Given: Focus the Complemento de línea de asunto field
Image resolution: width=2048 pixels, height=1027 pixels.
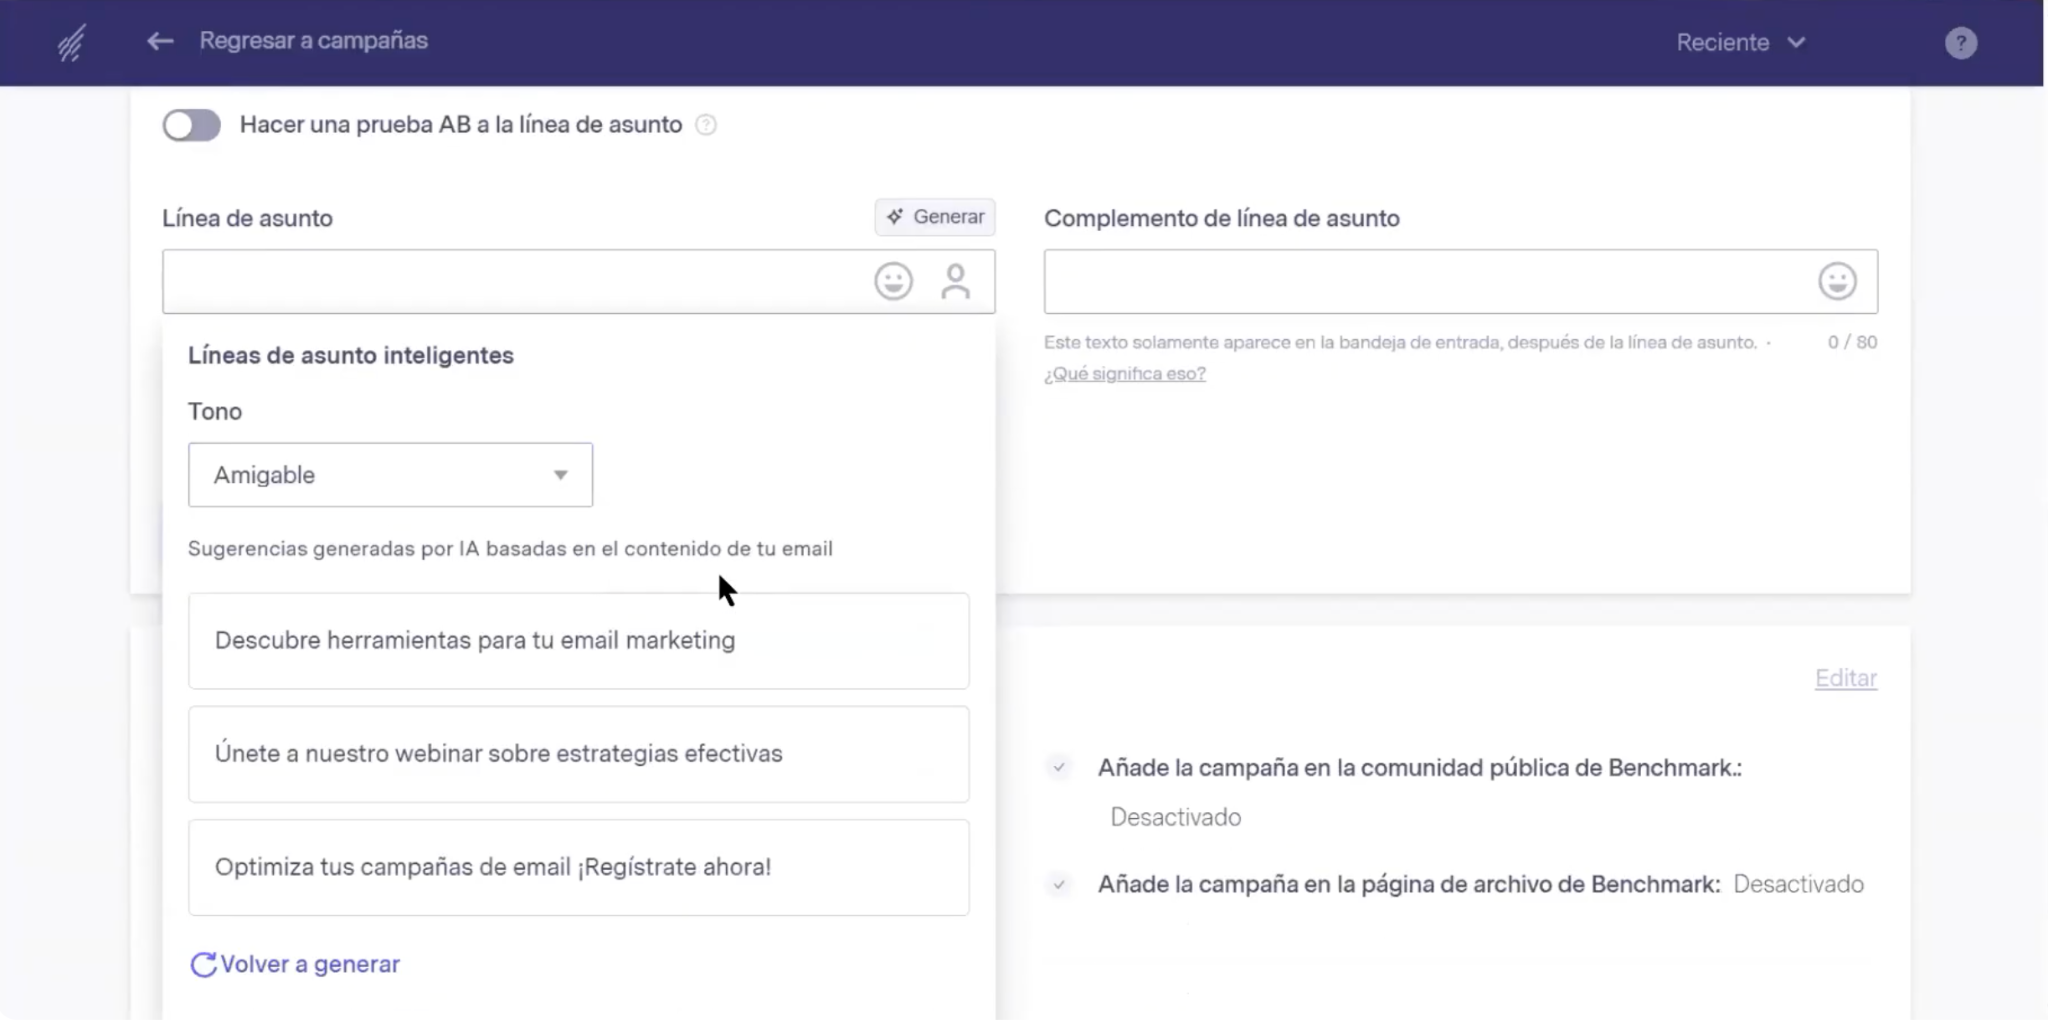Looking at the screenshot, I should tap(1460, 281).
